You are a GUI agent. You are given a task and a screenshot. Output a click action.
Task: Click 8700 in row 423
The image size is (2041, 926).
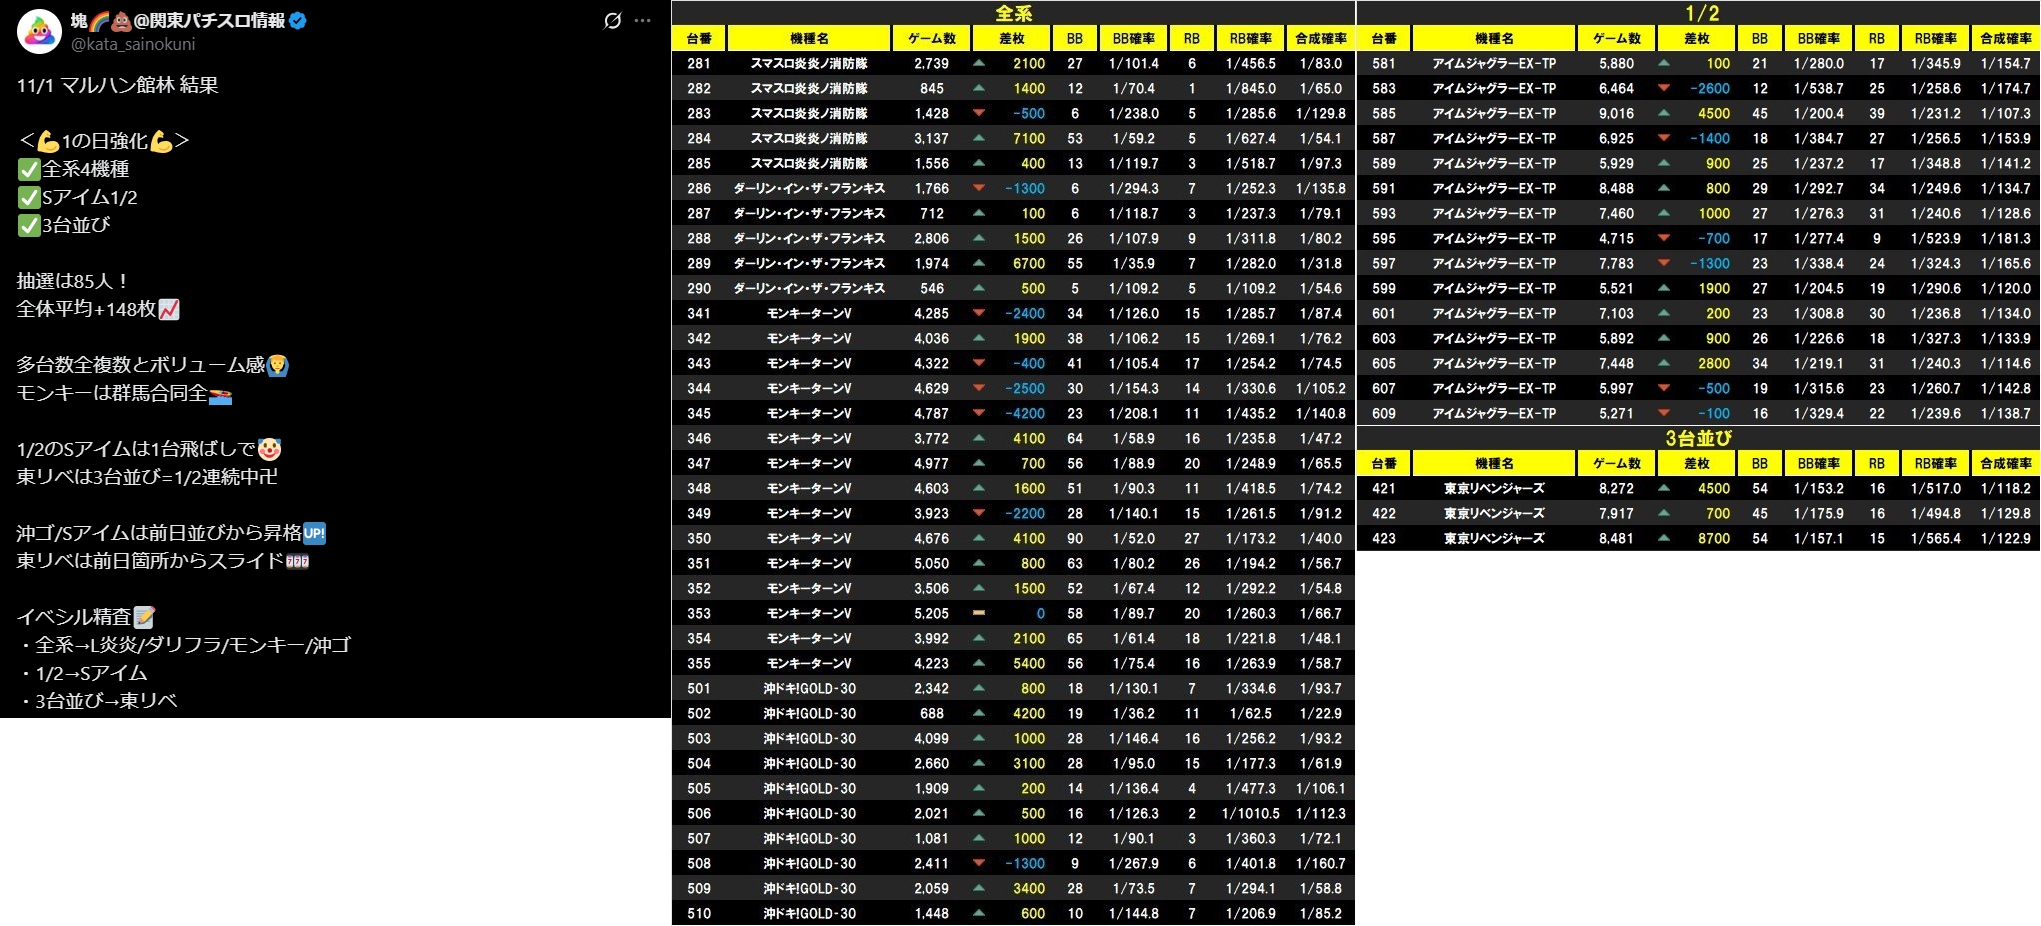point(1714,538)
